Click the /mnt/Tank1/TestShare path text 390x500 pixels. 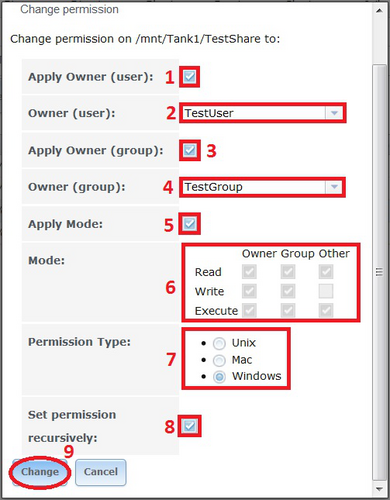pyautogui.click(x=199, y=39)
